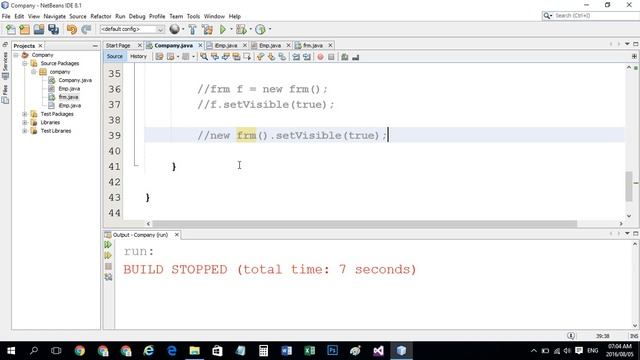Click the Debug Project icon
This screenshot has height=360, width=640.
pyautogui.click(x=241, y=29)
